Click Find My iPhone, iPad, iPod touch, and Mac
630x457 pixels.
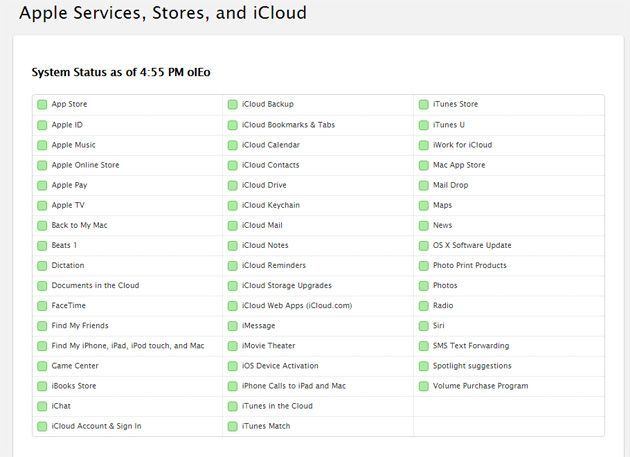[127, 346]
